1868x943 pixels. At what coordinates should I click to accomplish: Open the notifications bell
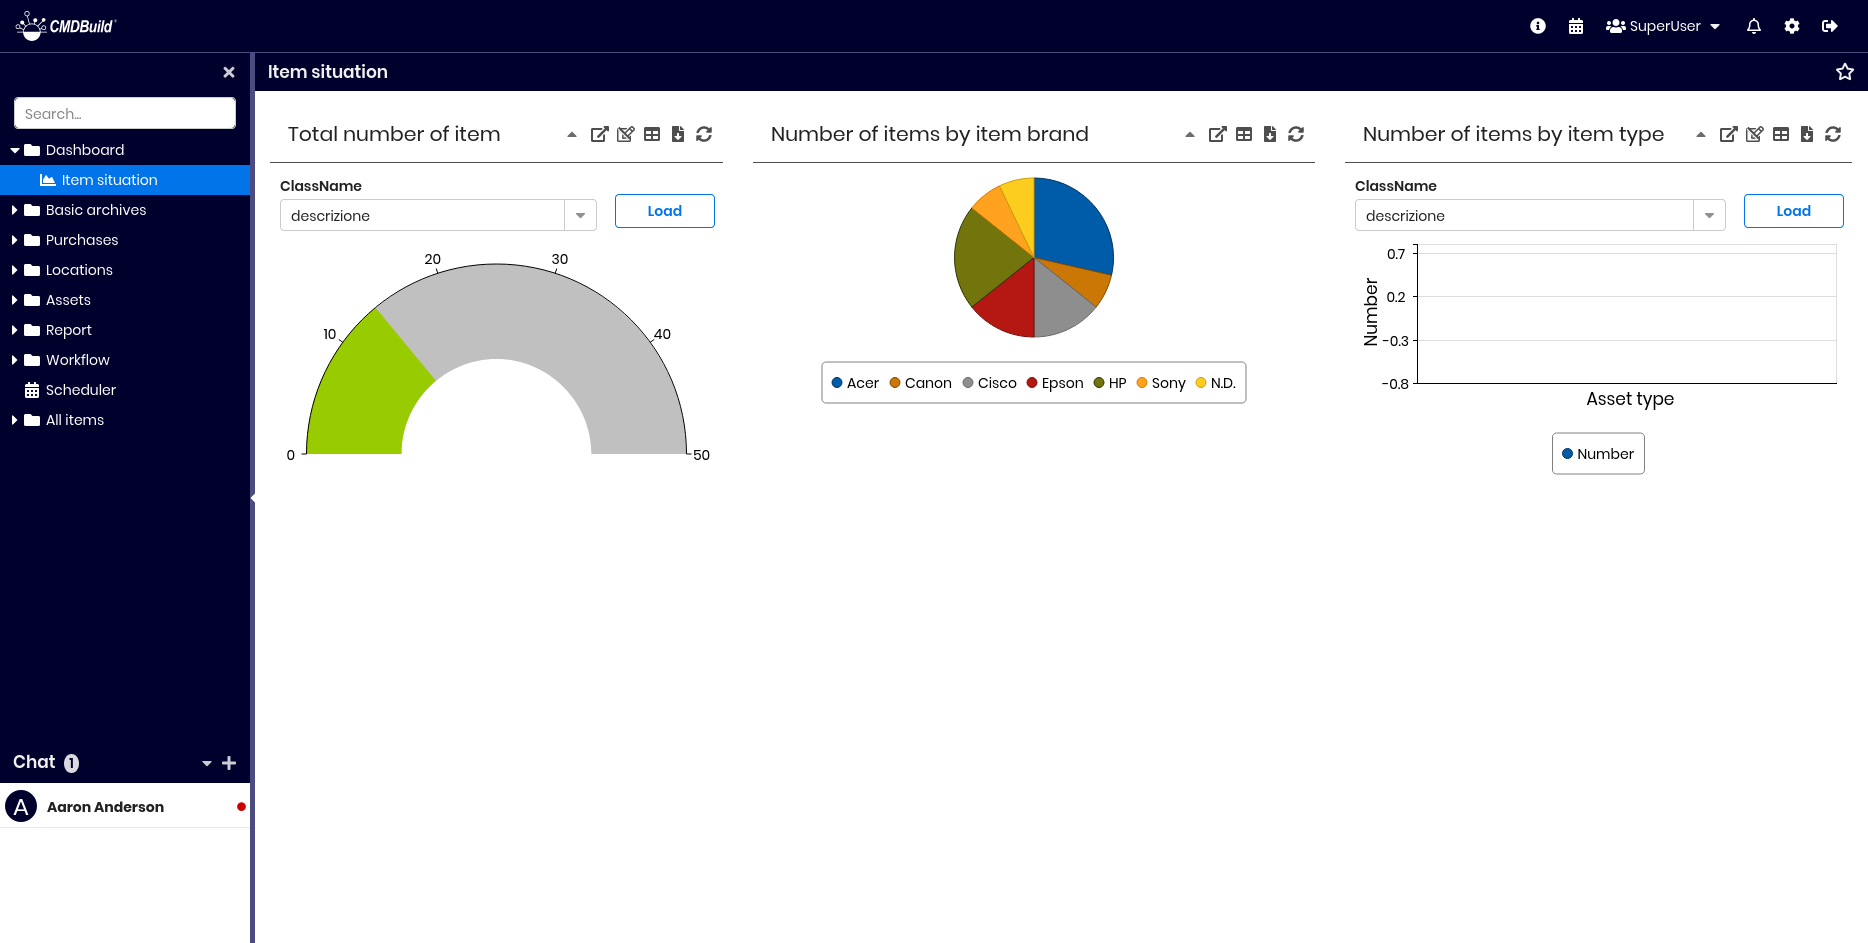(x=1753, y=26)
